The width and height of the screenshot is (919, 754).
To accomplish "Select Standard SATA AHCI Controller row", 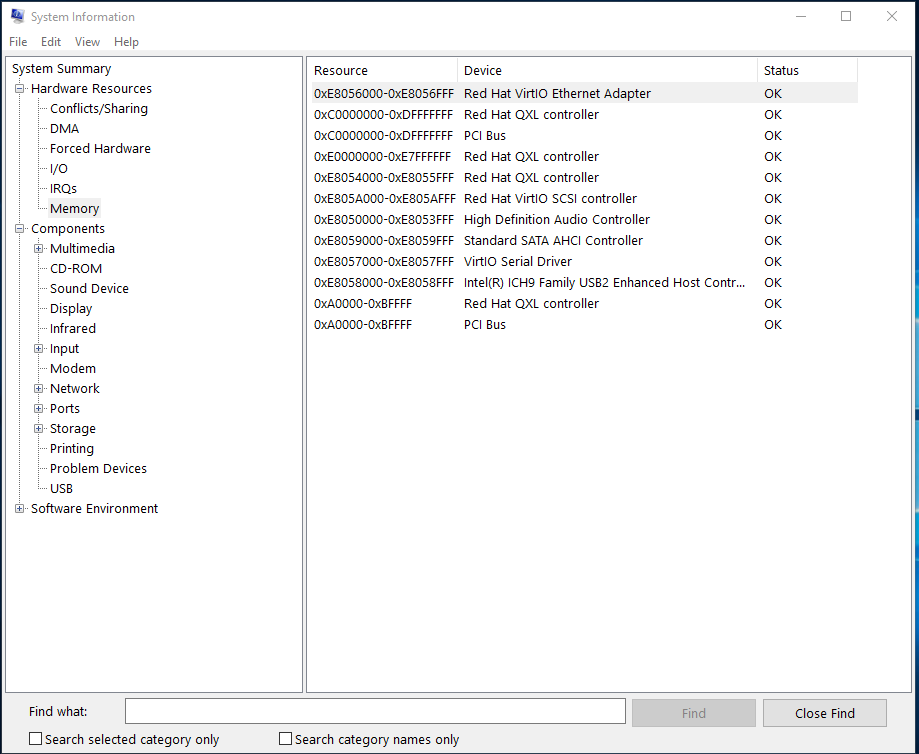I will [x=584, y=241].
